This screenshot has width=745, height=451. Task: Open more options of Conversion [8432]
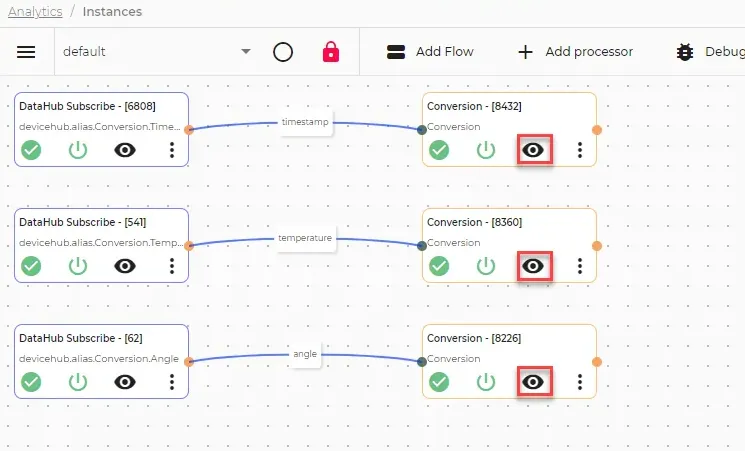(580, 150)
